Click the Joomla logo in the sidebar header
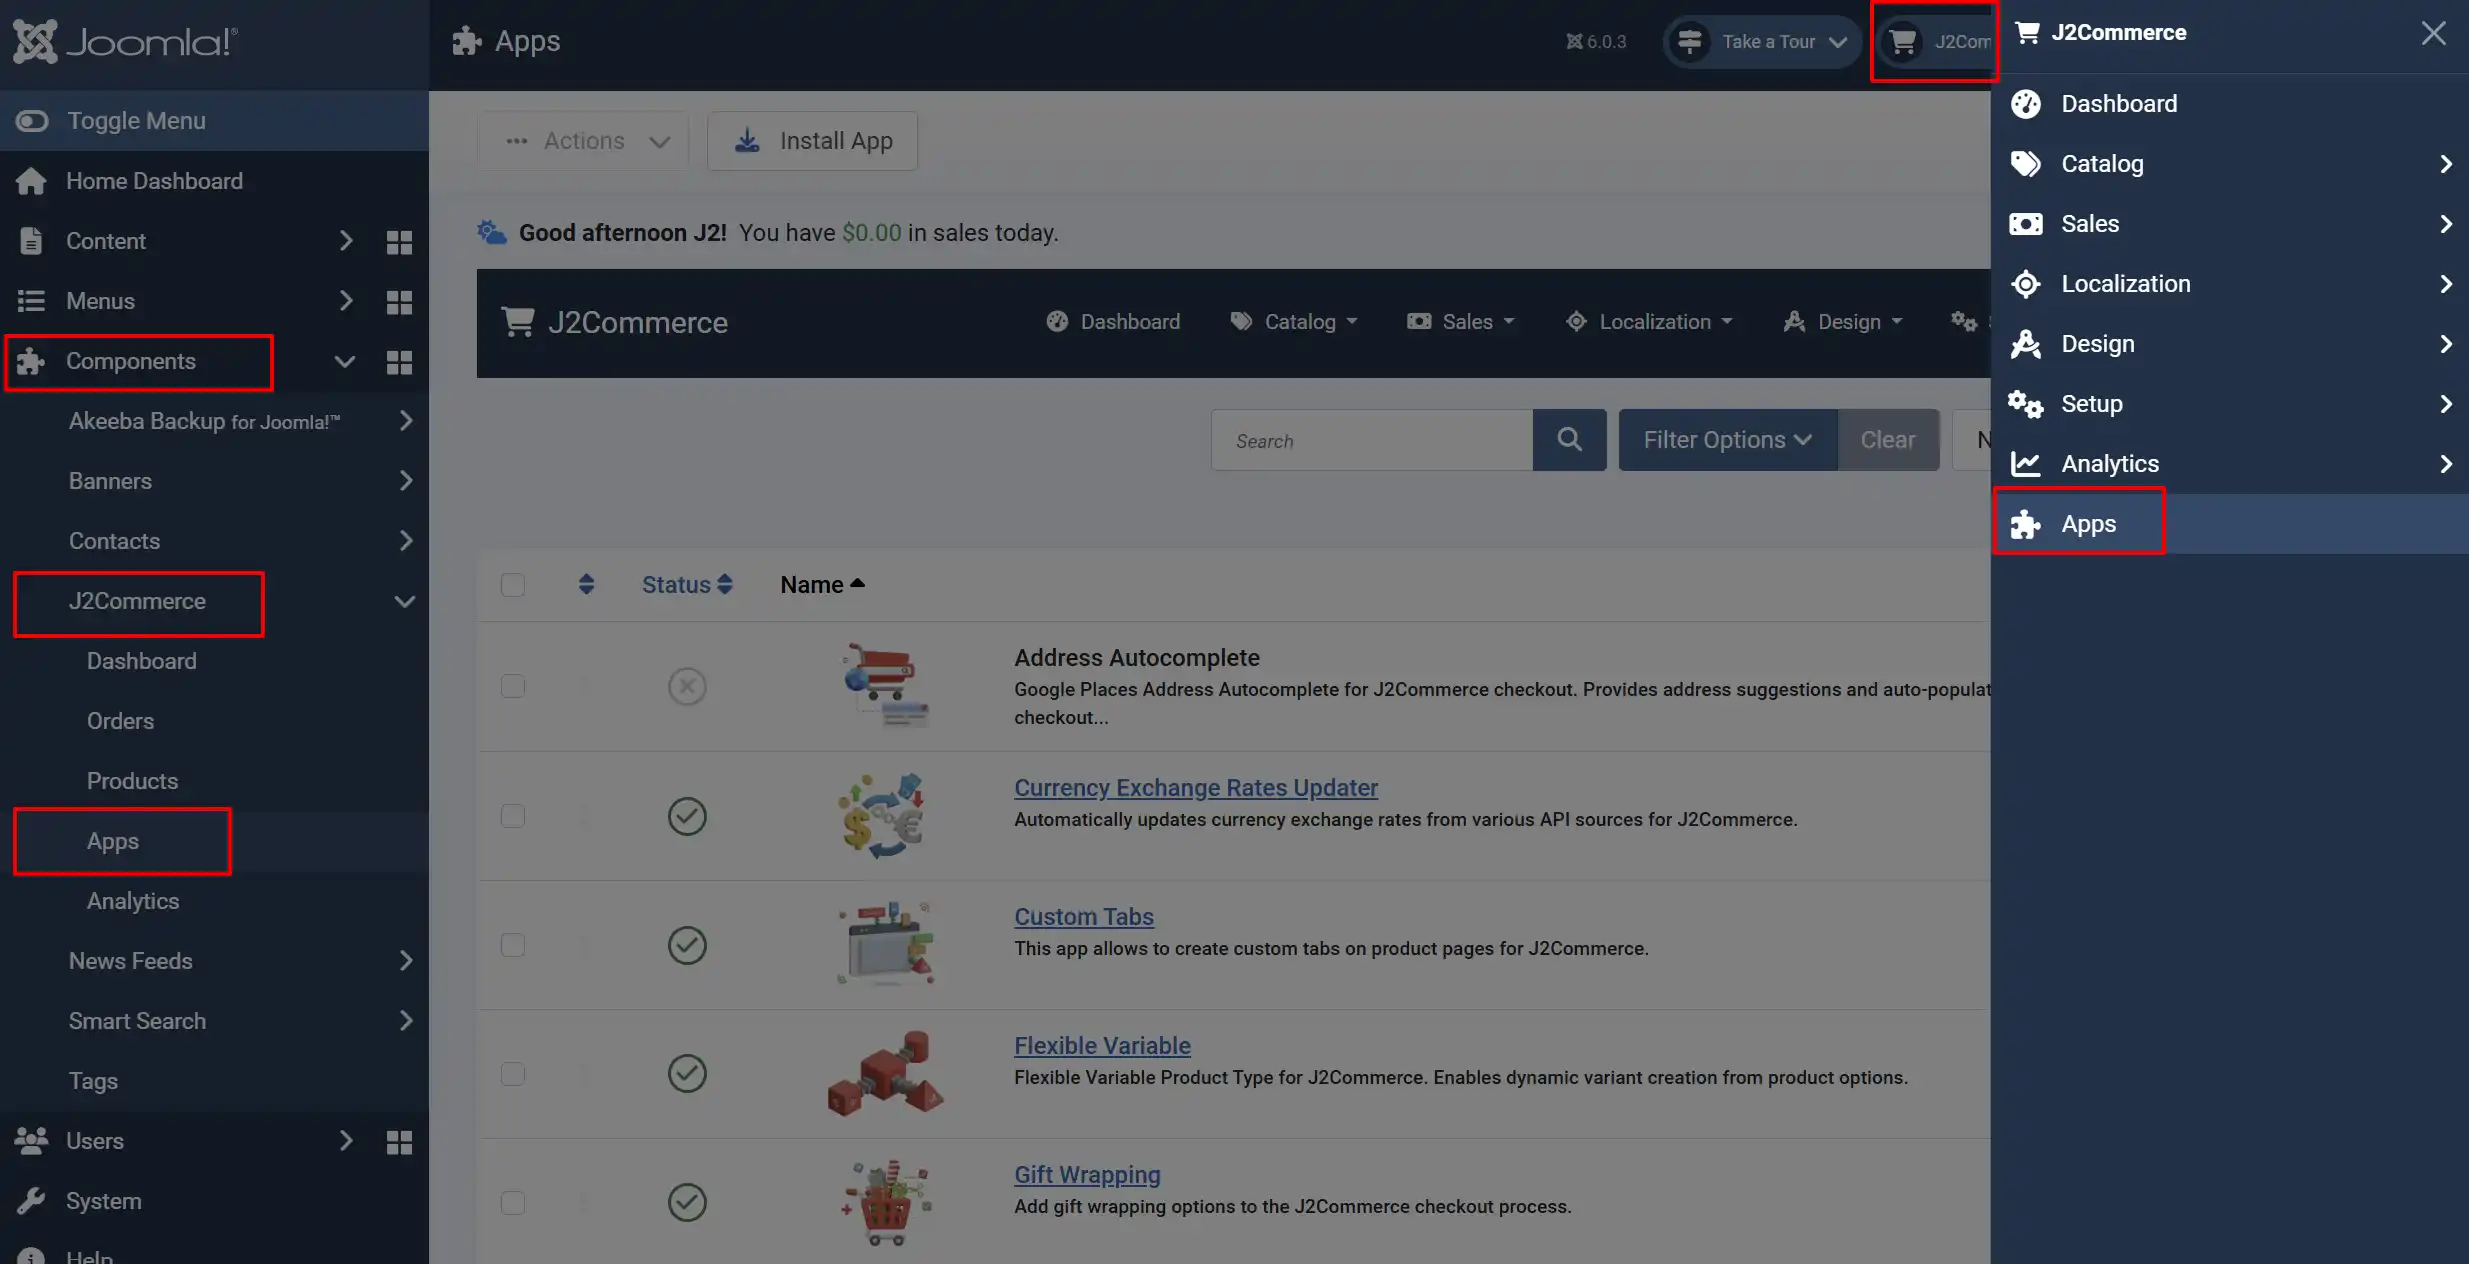This screenshot has width=2469, height=1264. pos(125,42)
